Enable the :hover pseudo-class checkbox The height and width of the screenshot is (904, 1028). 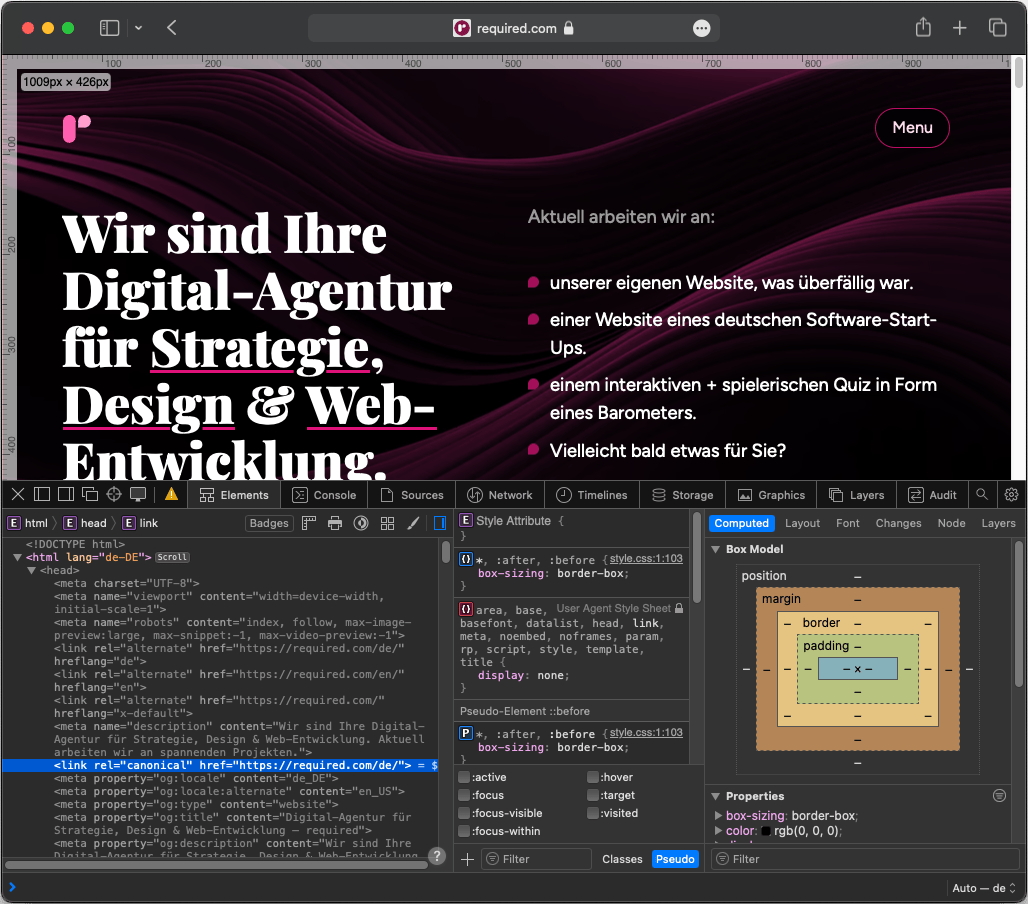(594, 776)
